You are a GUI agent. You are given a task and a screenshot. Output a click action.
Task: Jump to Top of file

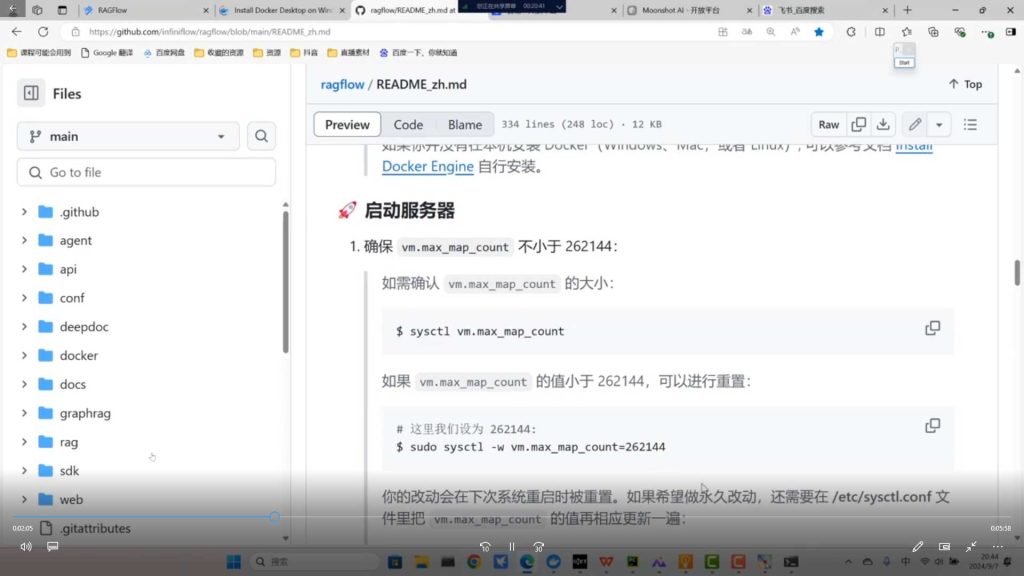pos(965,84)
